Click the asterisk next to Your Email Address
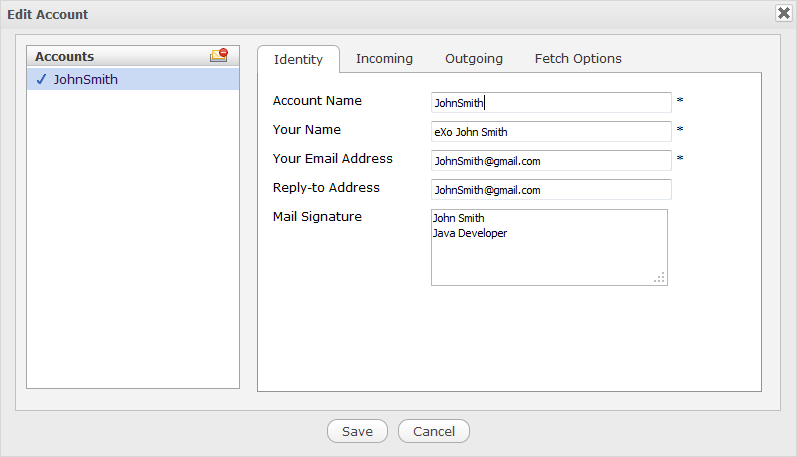Viewport: 797px width, 457px height. pos(680,160)
